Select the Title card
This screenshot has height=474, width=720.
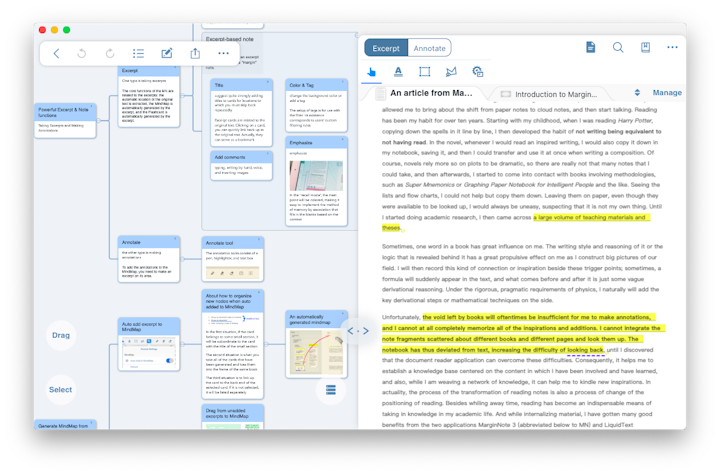click(x=242, y=113)
